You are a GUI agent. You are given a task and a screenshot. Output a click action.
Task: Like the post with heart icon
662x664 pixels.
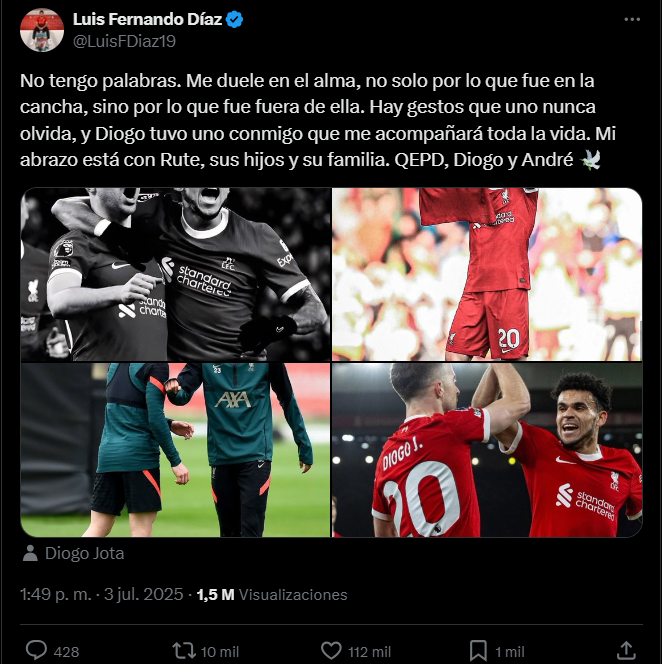click(331, 650)
